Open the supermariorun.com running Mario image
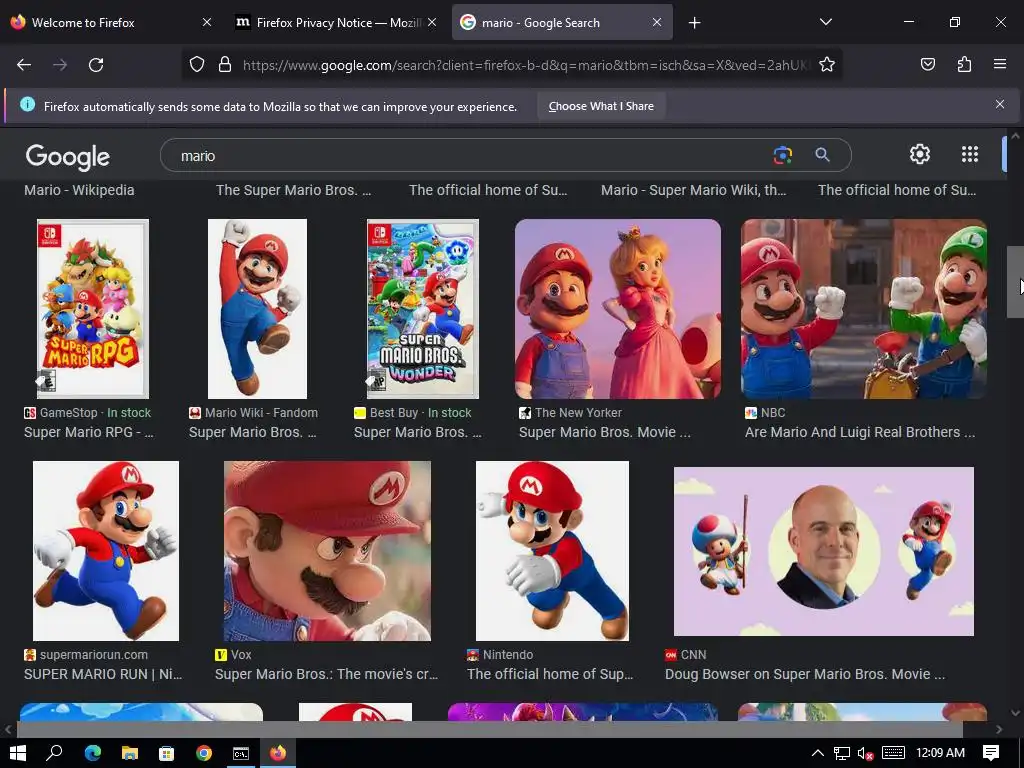Screen dimensions: 1024x768 tap(106, 551)
